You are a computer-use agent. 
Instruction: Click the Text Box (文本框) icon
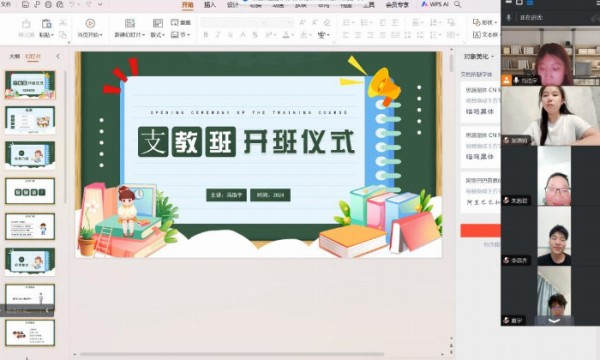coord(477,35)
